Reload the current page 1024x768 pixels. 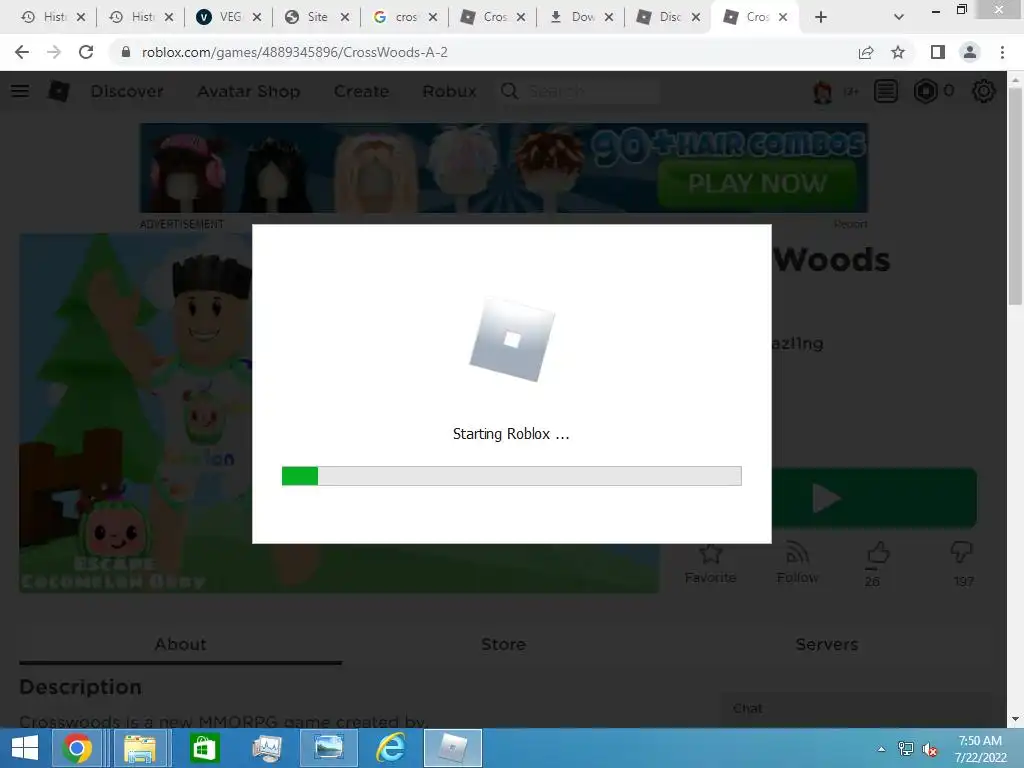tap(86, 52)
